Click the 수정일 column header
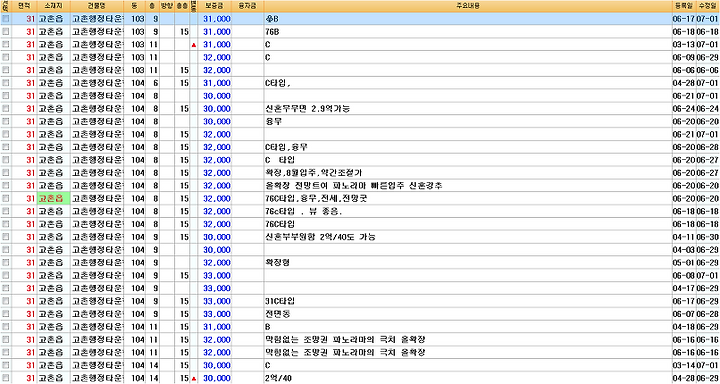This screenshot has height=384, width=720. [708, 6]
